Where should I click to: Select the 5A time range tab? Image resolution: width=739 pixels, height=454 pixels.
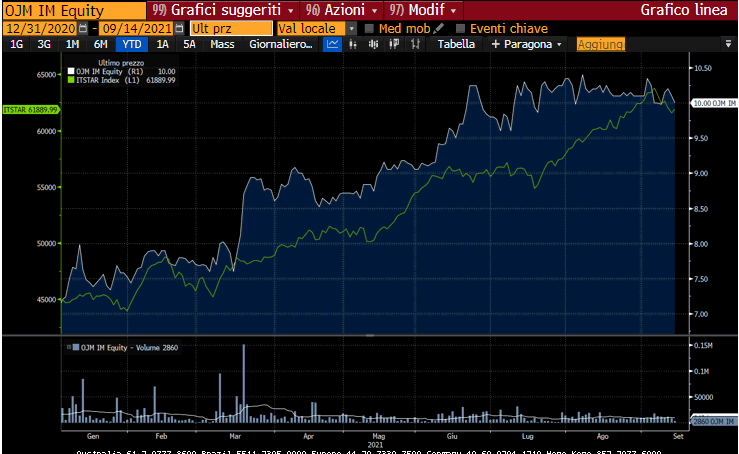click(189, 44)
